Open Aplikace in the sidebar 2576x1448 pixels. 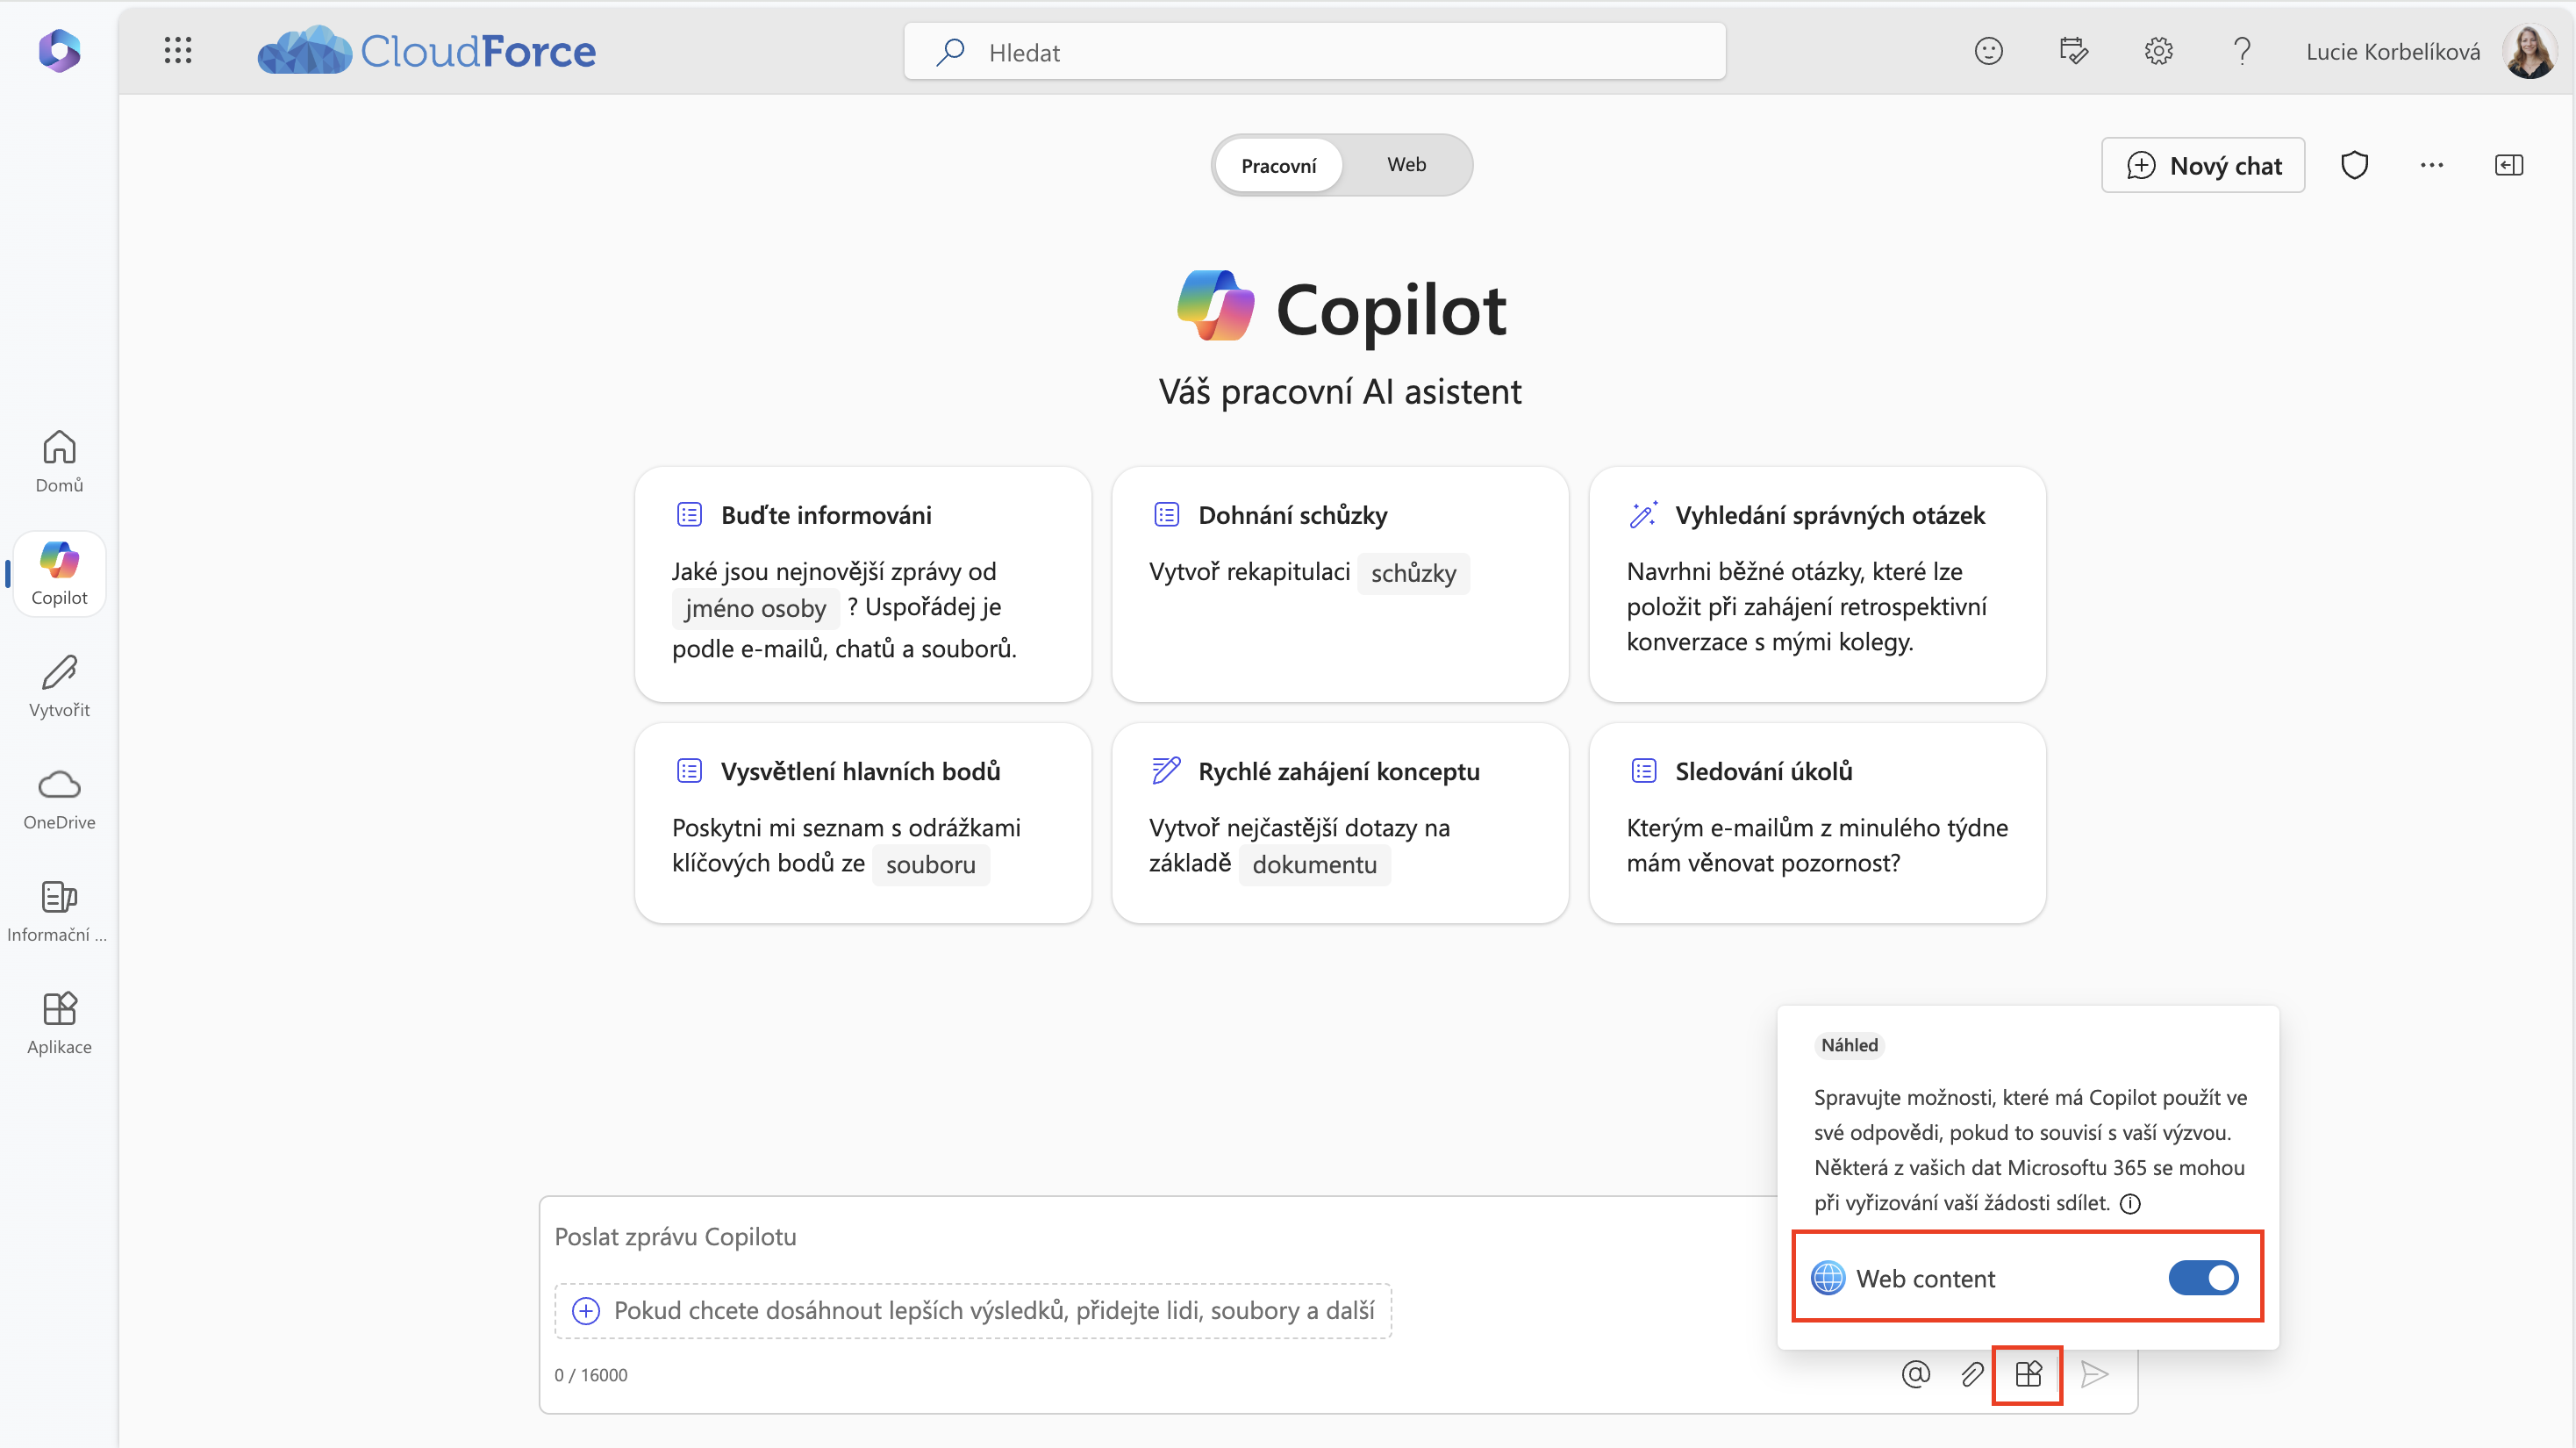pyautogui.click(x=59, y=1023)
